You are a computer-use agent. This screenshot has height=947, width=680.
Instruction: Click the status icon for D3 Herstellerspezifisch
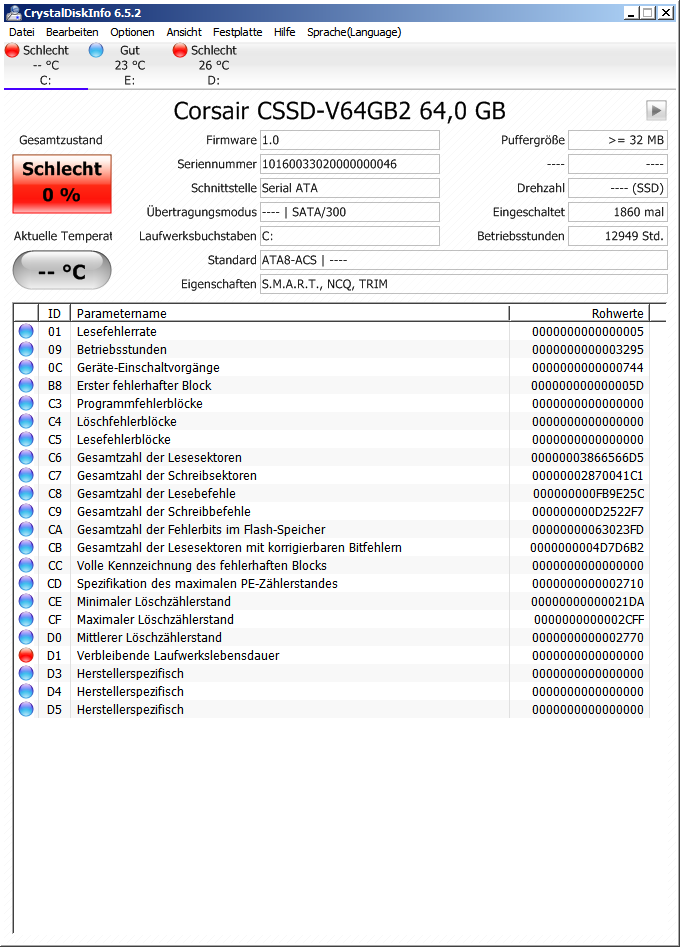26,673
